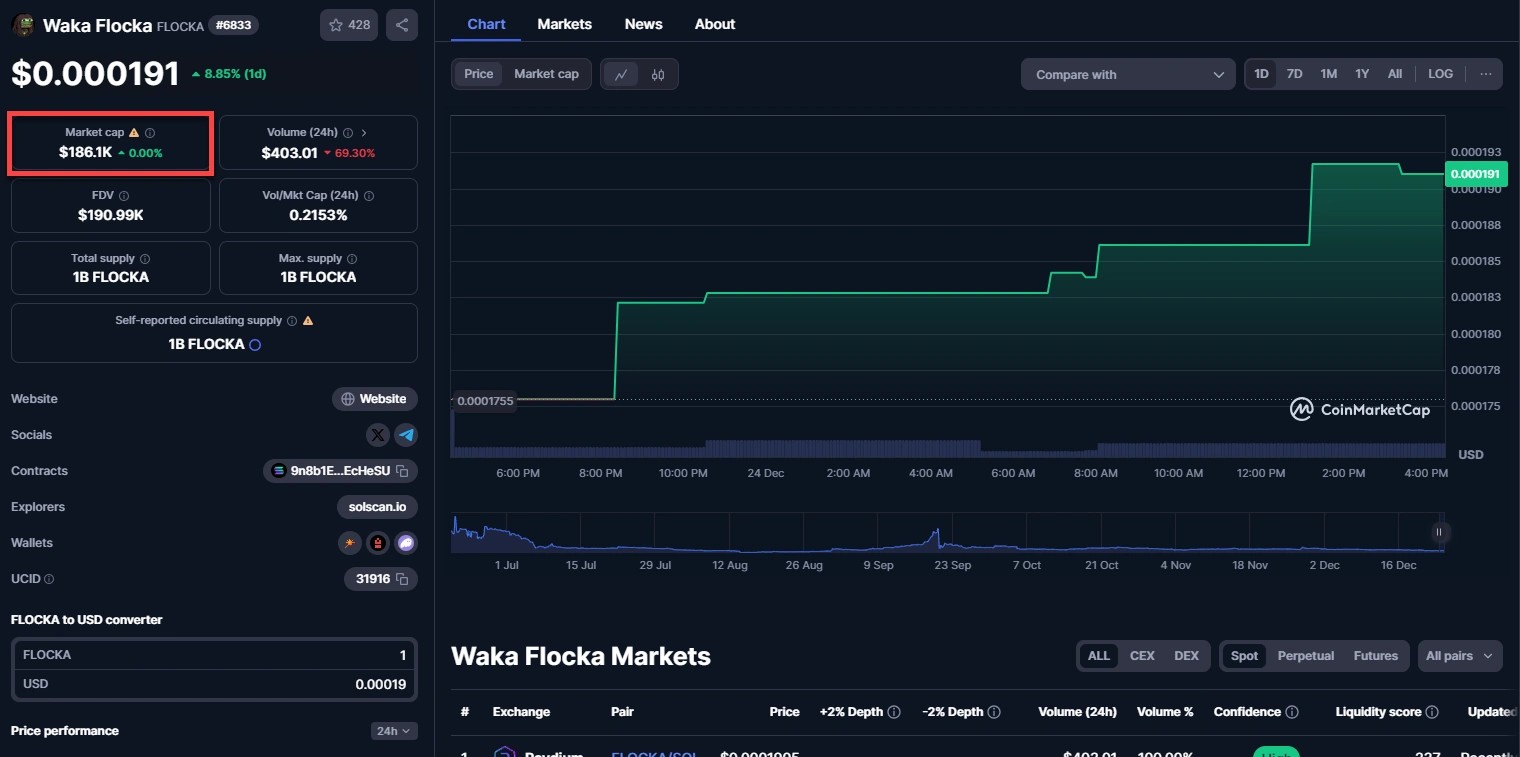Open the X (Twitter) social icon
This screenshot has height=757, width=1520.
tap(377, 435)
